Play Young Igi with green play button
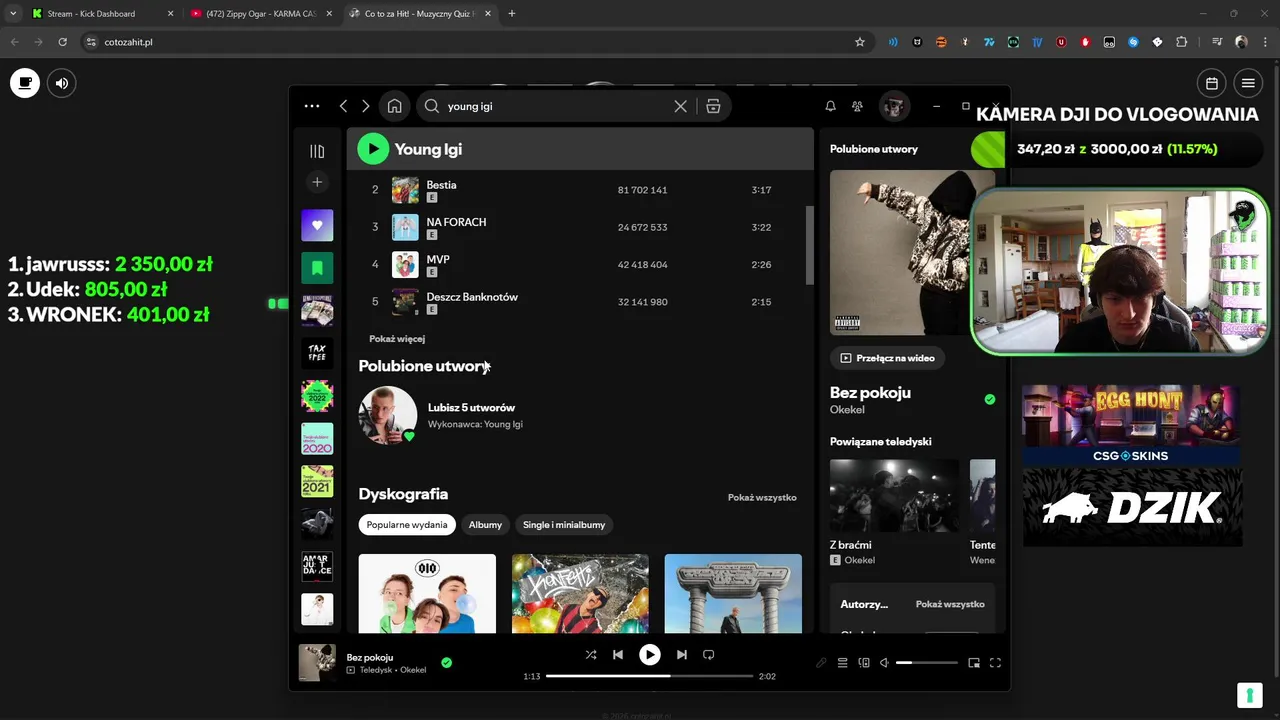 373,149
